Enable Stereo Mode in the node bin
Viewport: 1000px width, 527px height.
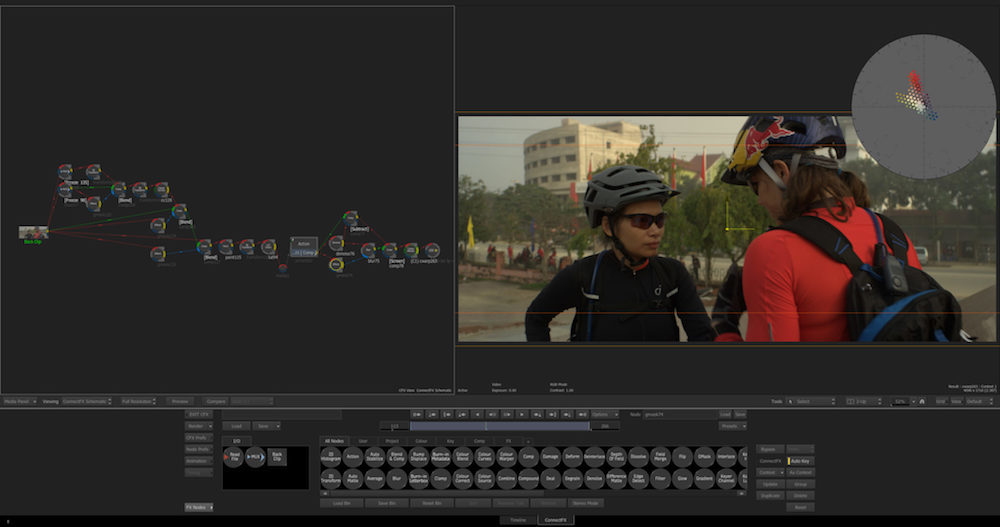coord(585,503)
